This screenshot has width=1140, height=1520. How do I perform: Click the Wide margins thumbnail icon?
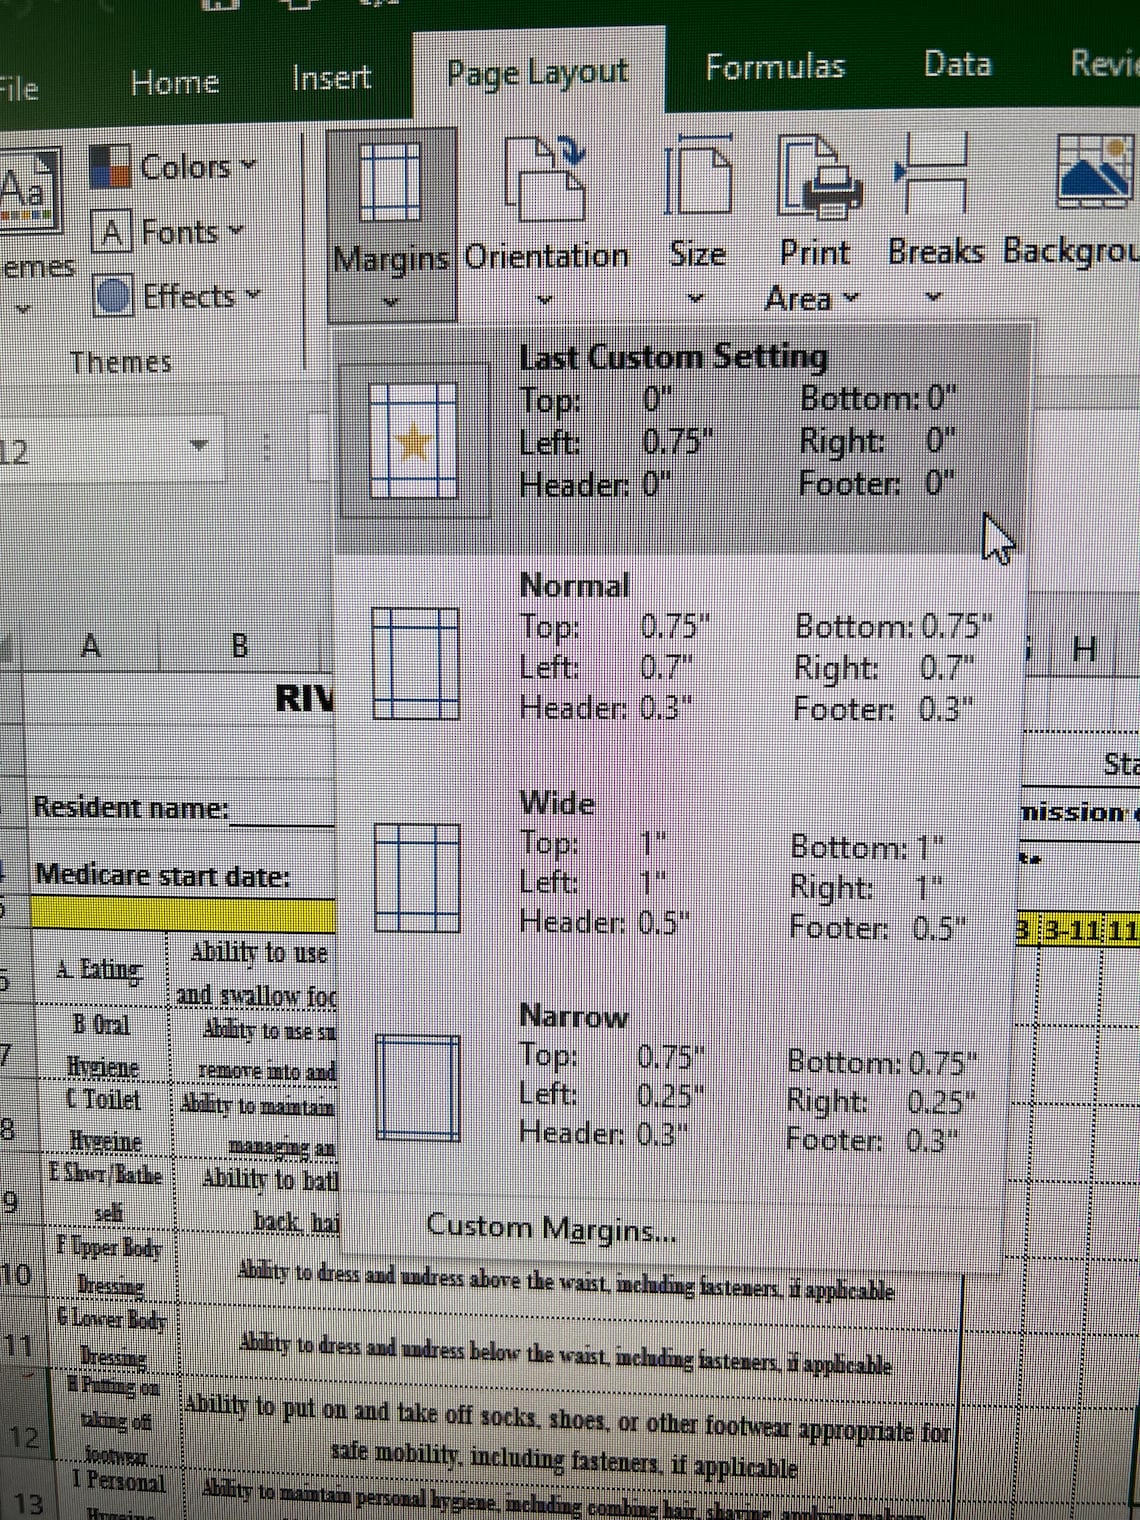(418, 878)
